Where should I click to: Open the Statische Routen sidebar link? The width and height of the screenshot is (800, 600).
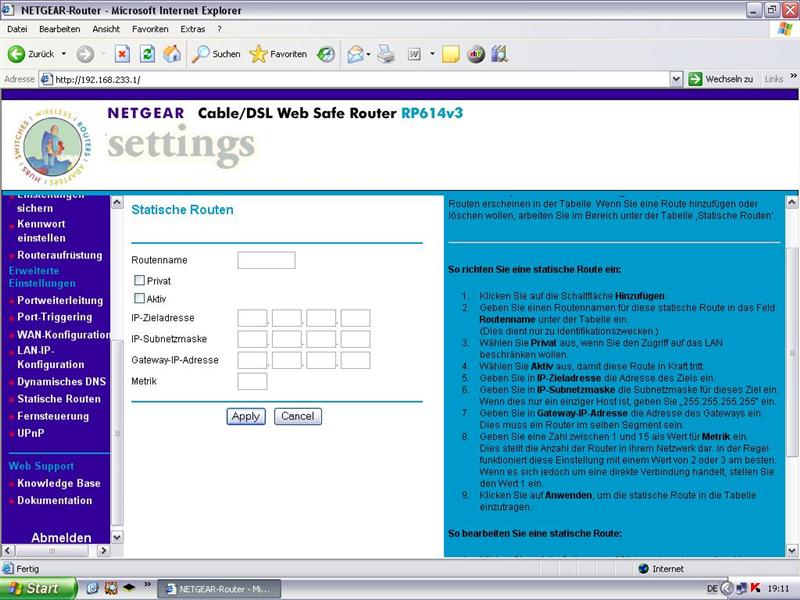click(x=59, y=399)
